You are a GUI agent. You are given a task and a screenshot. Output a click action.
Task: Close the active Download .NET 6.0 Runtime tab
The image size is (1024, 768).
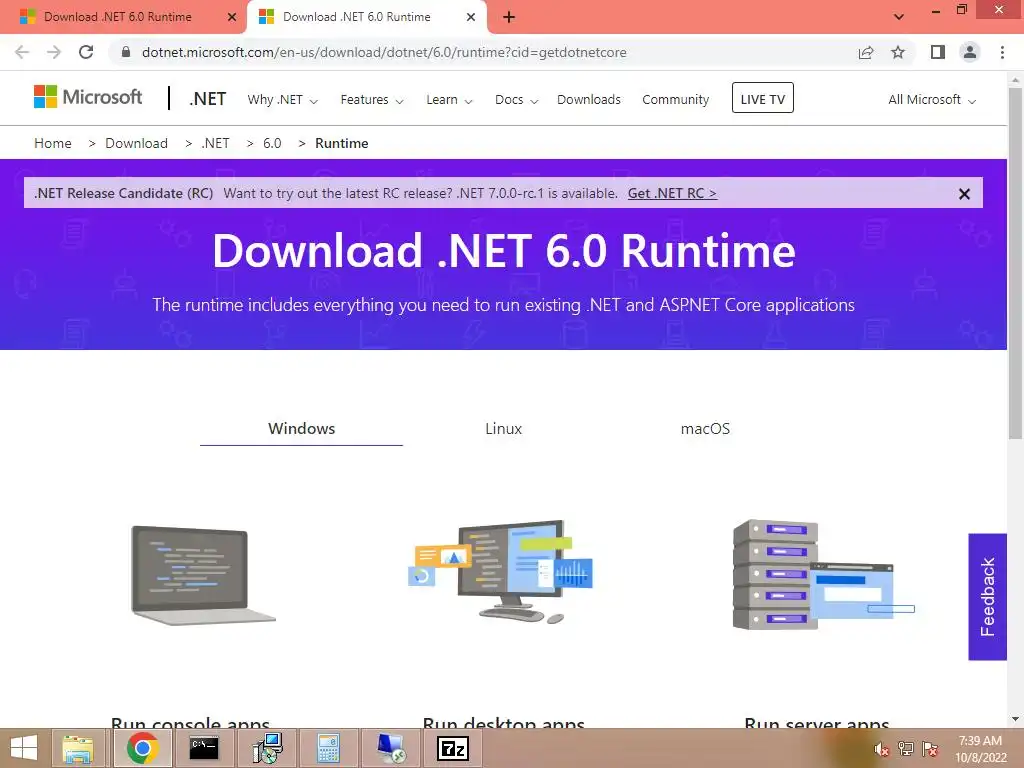(x=471, y=18)
